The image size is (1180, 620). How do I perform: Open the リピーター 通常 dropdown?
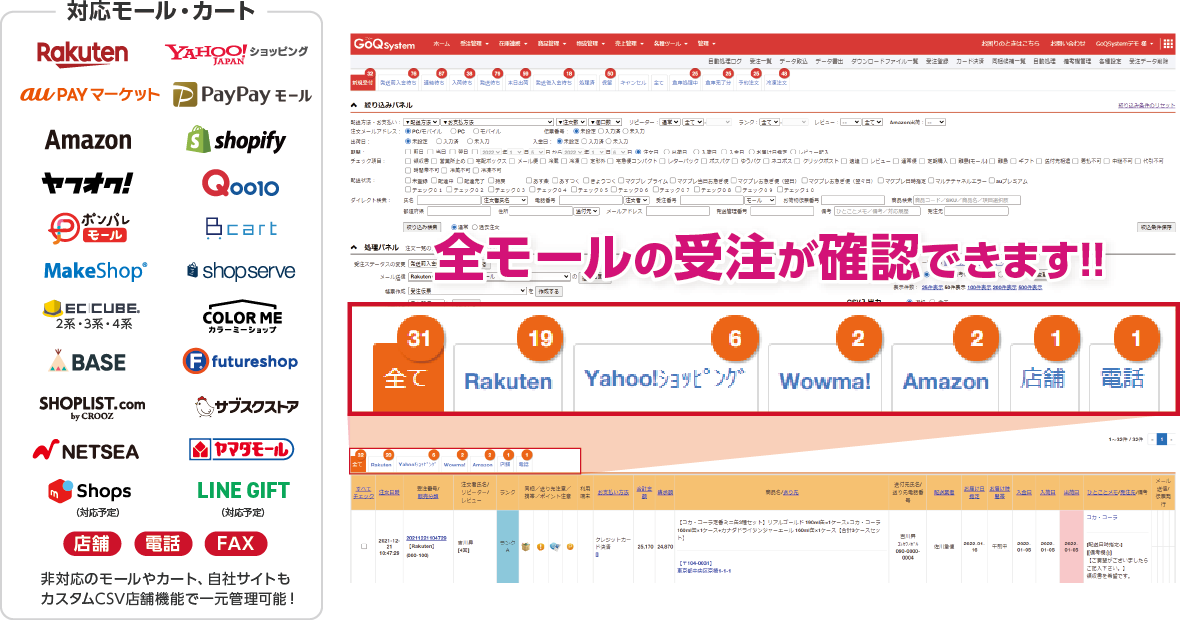point(669,122)
